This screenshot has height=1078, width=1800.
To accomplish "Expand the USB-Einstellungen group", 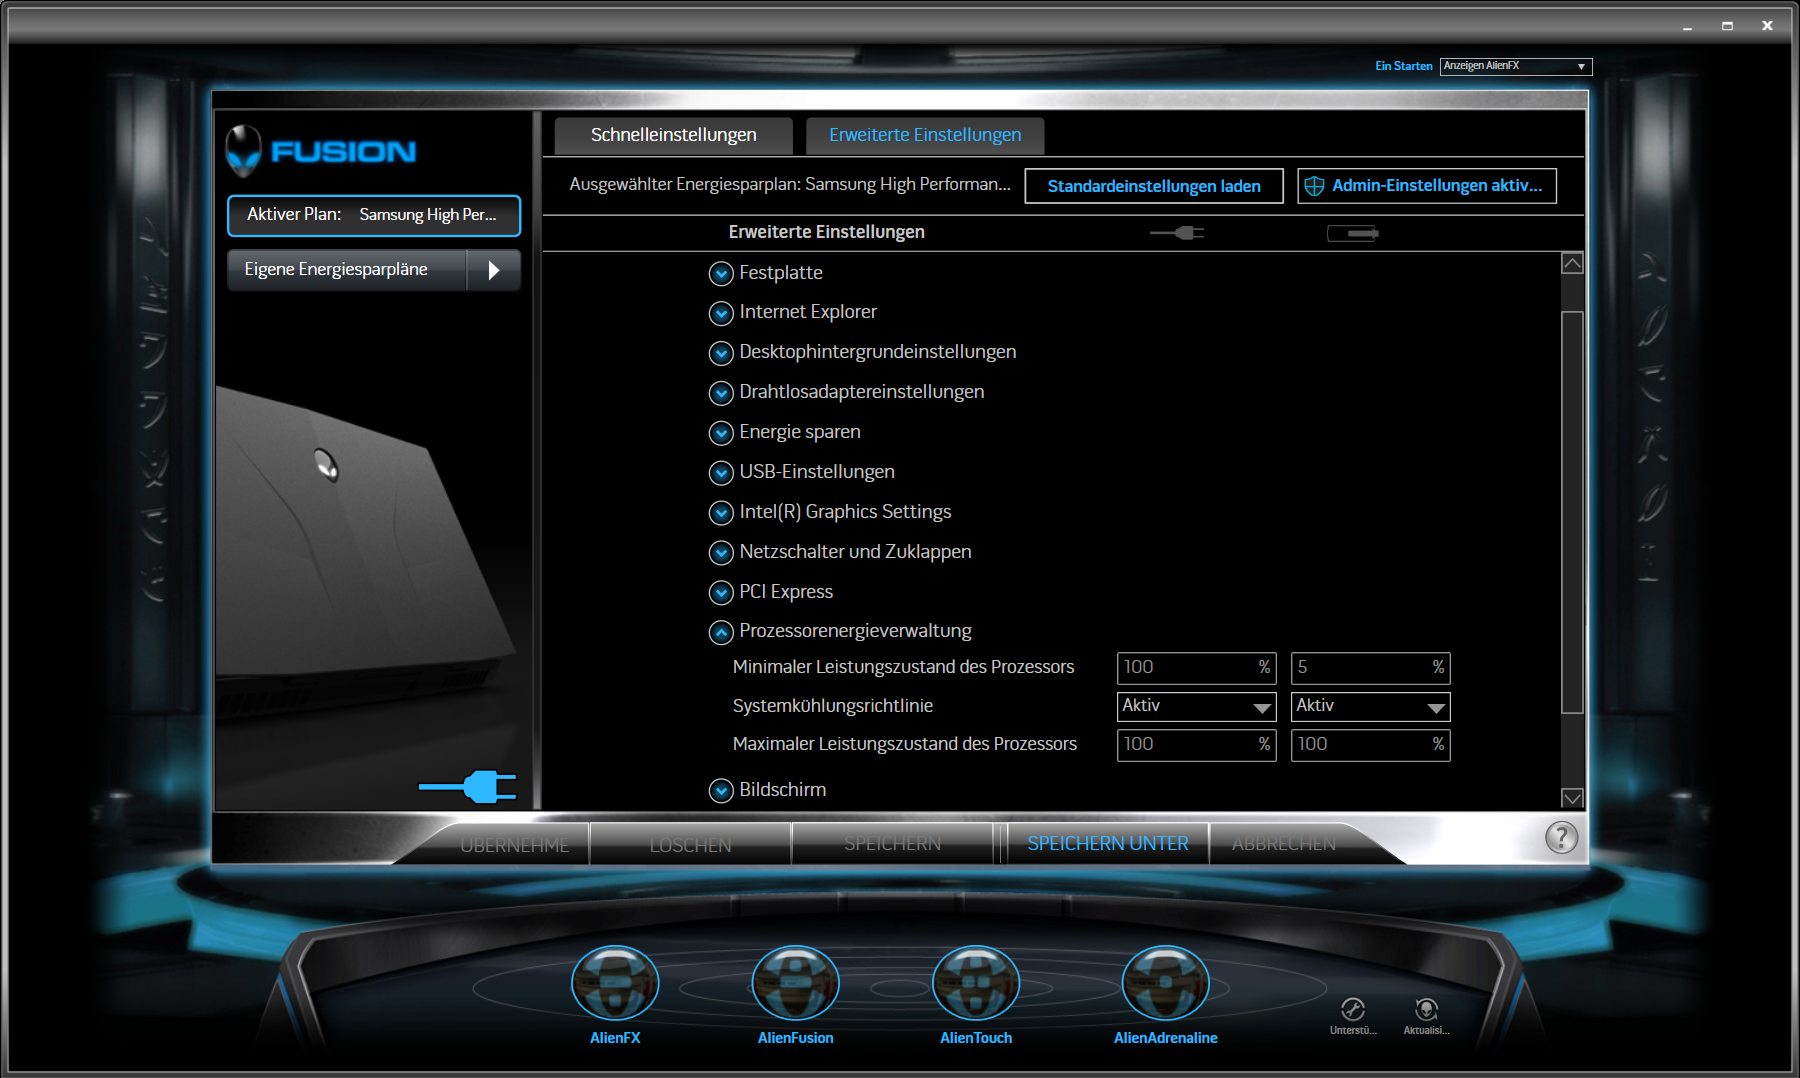I will click(721, 472).
